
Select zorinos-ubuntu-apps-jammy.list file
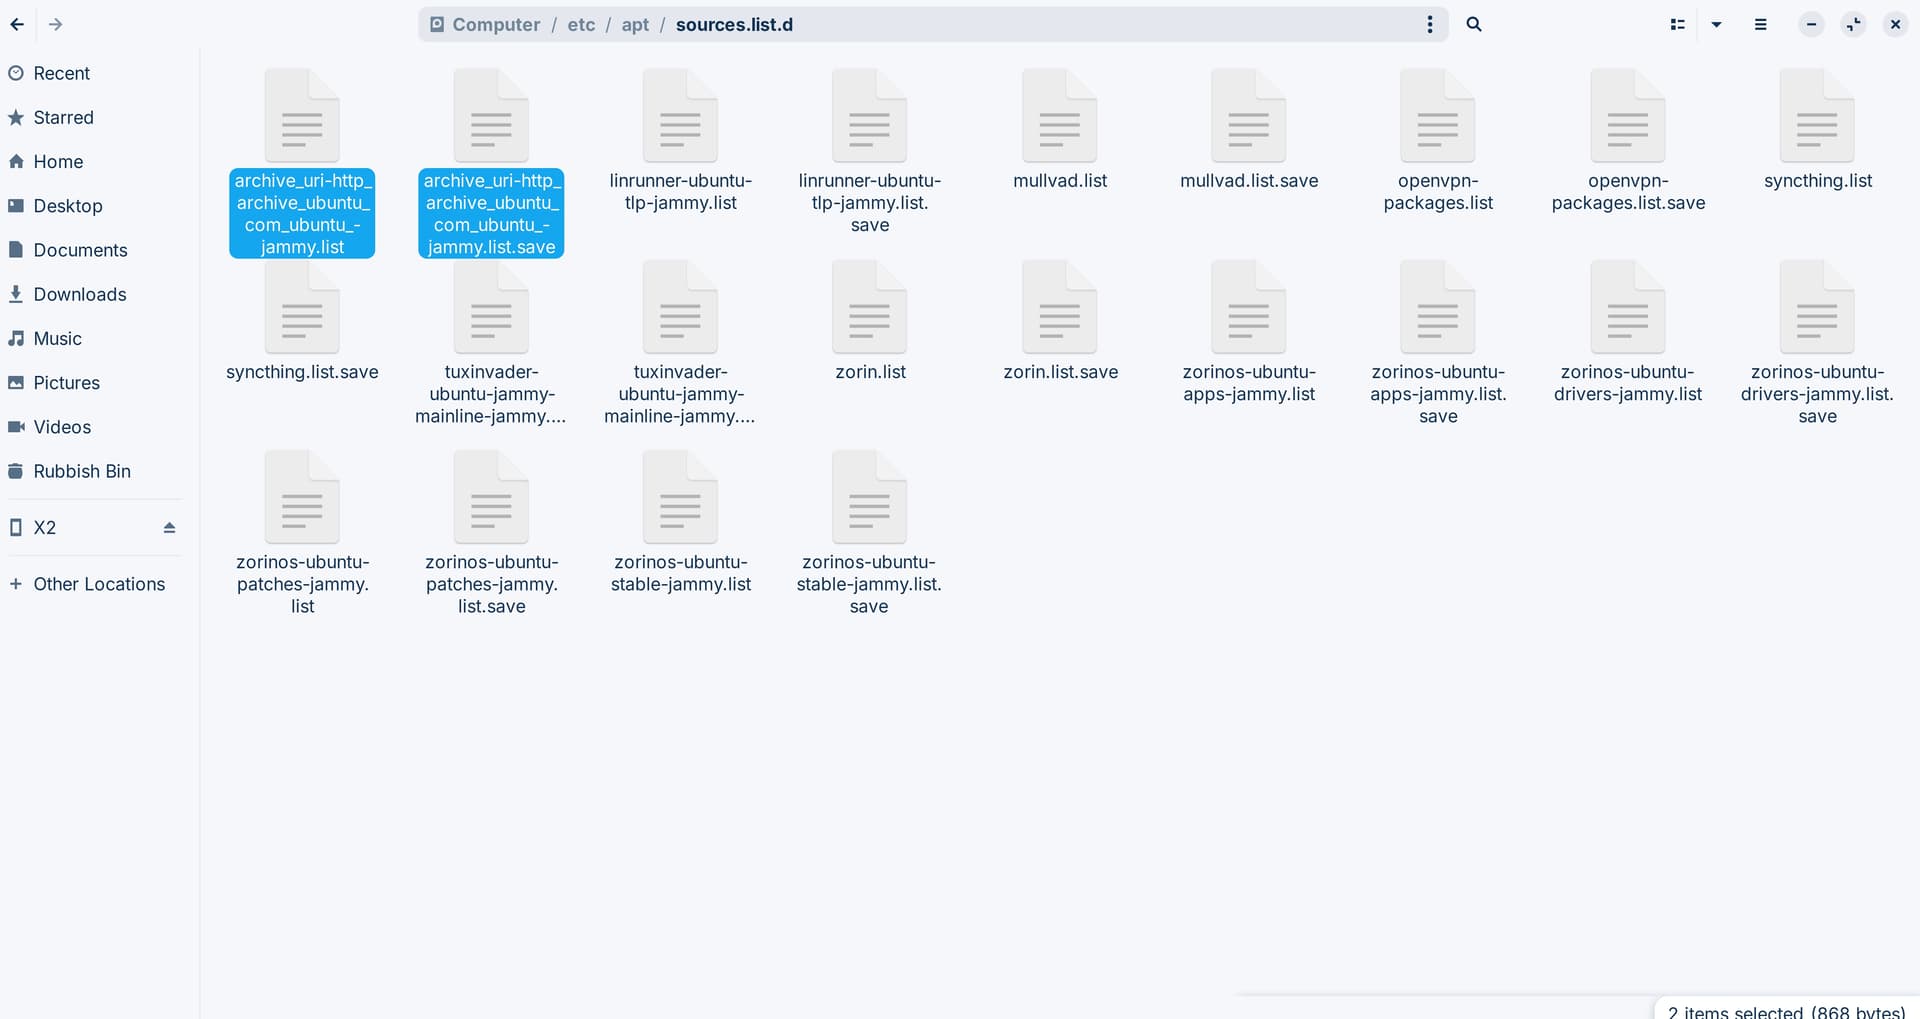point(1249,332)
